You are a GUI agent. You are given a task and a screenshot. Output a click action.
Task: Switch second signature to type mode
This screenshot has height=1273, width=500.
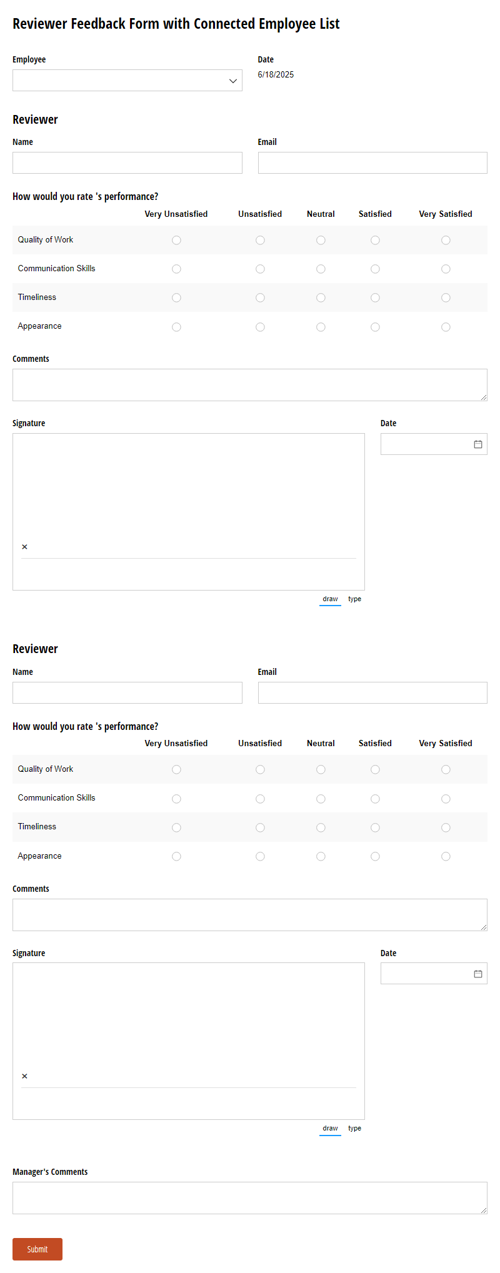point(355,1128)
